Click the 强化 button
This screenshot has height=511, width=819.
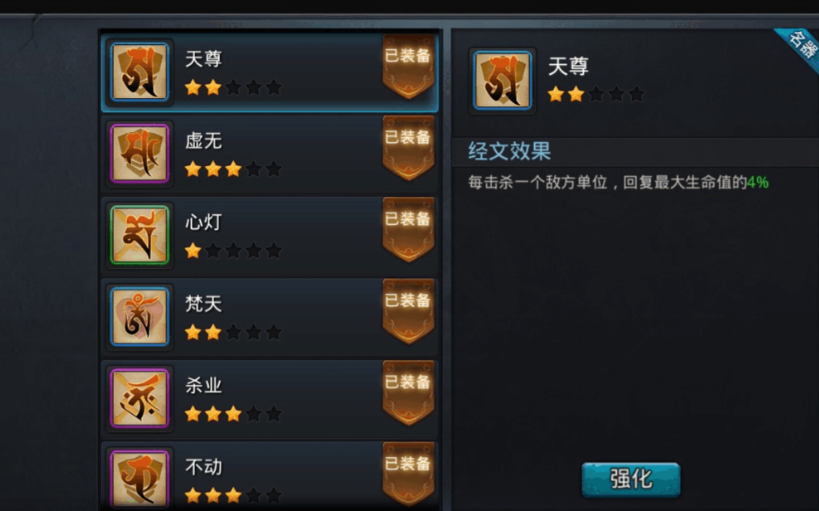coord(631,479)
